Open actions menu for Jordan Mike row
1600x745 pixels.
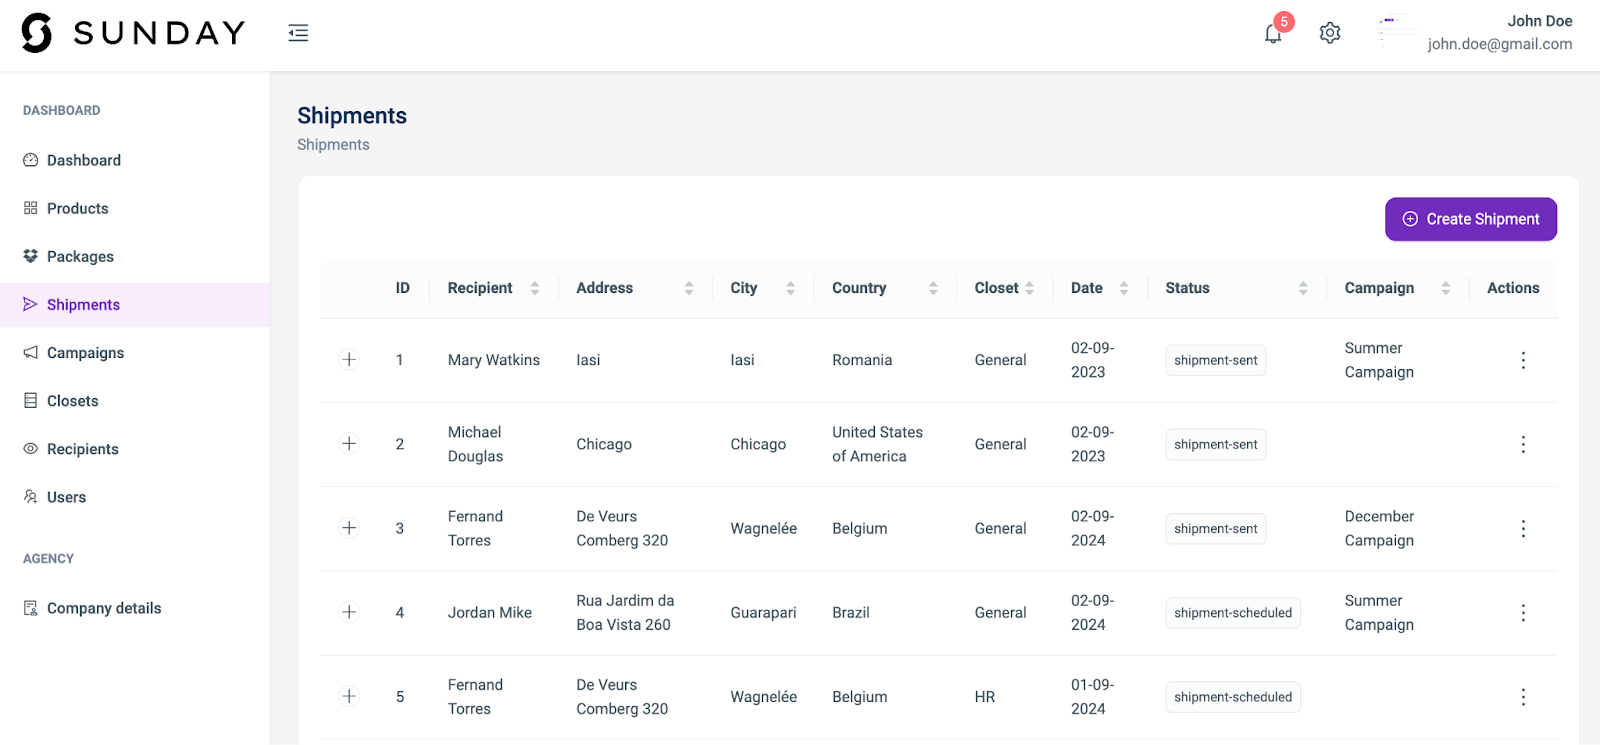[x=1522, y=612]
